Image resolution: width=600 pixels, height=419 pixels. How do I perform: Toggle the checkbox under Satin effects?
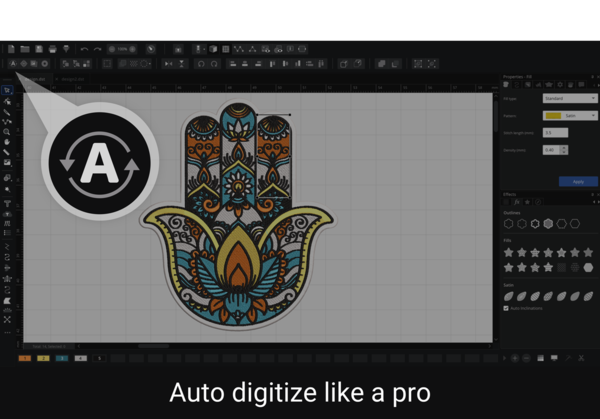[506, 308]
